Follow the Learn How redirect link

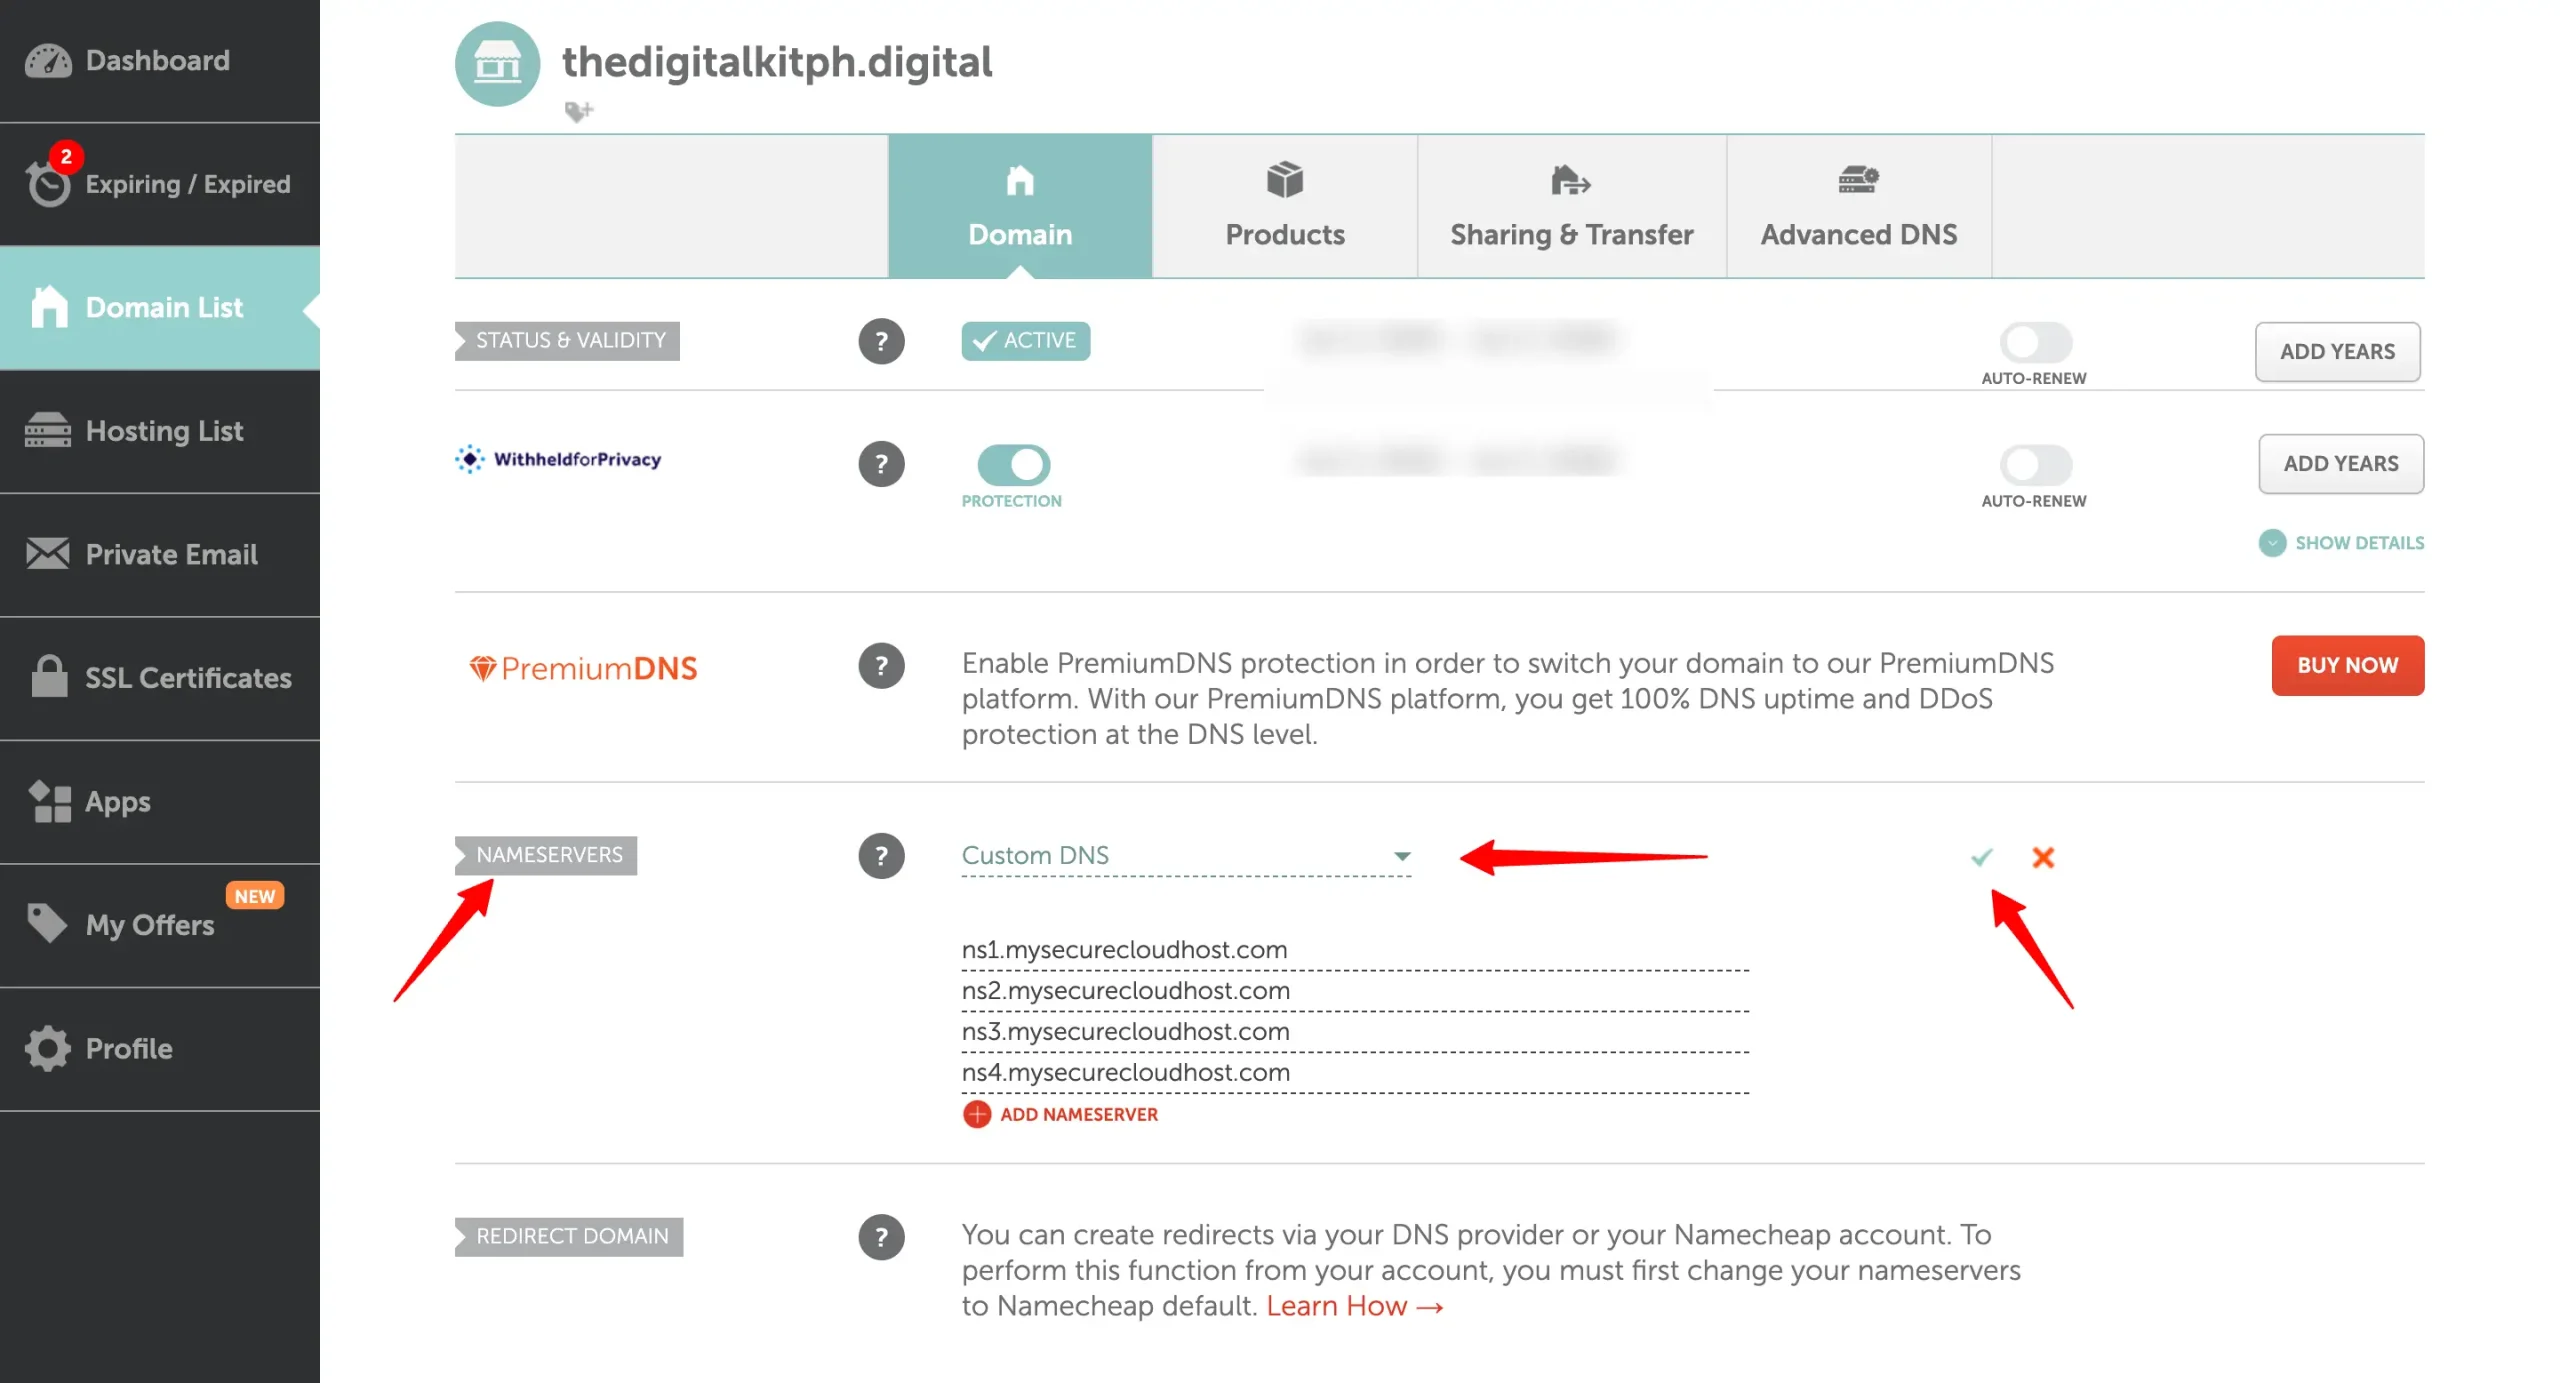click(x=1354, y=1306)
